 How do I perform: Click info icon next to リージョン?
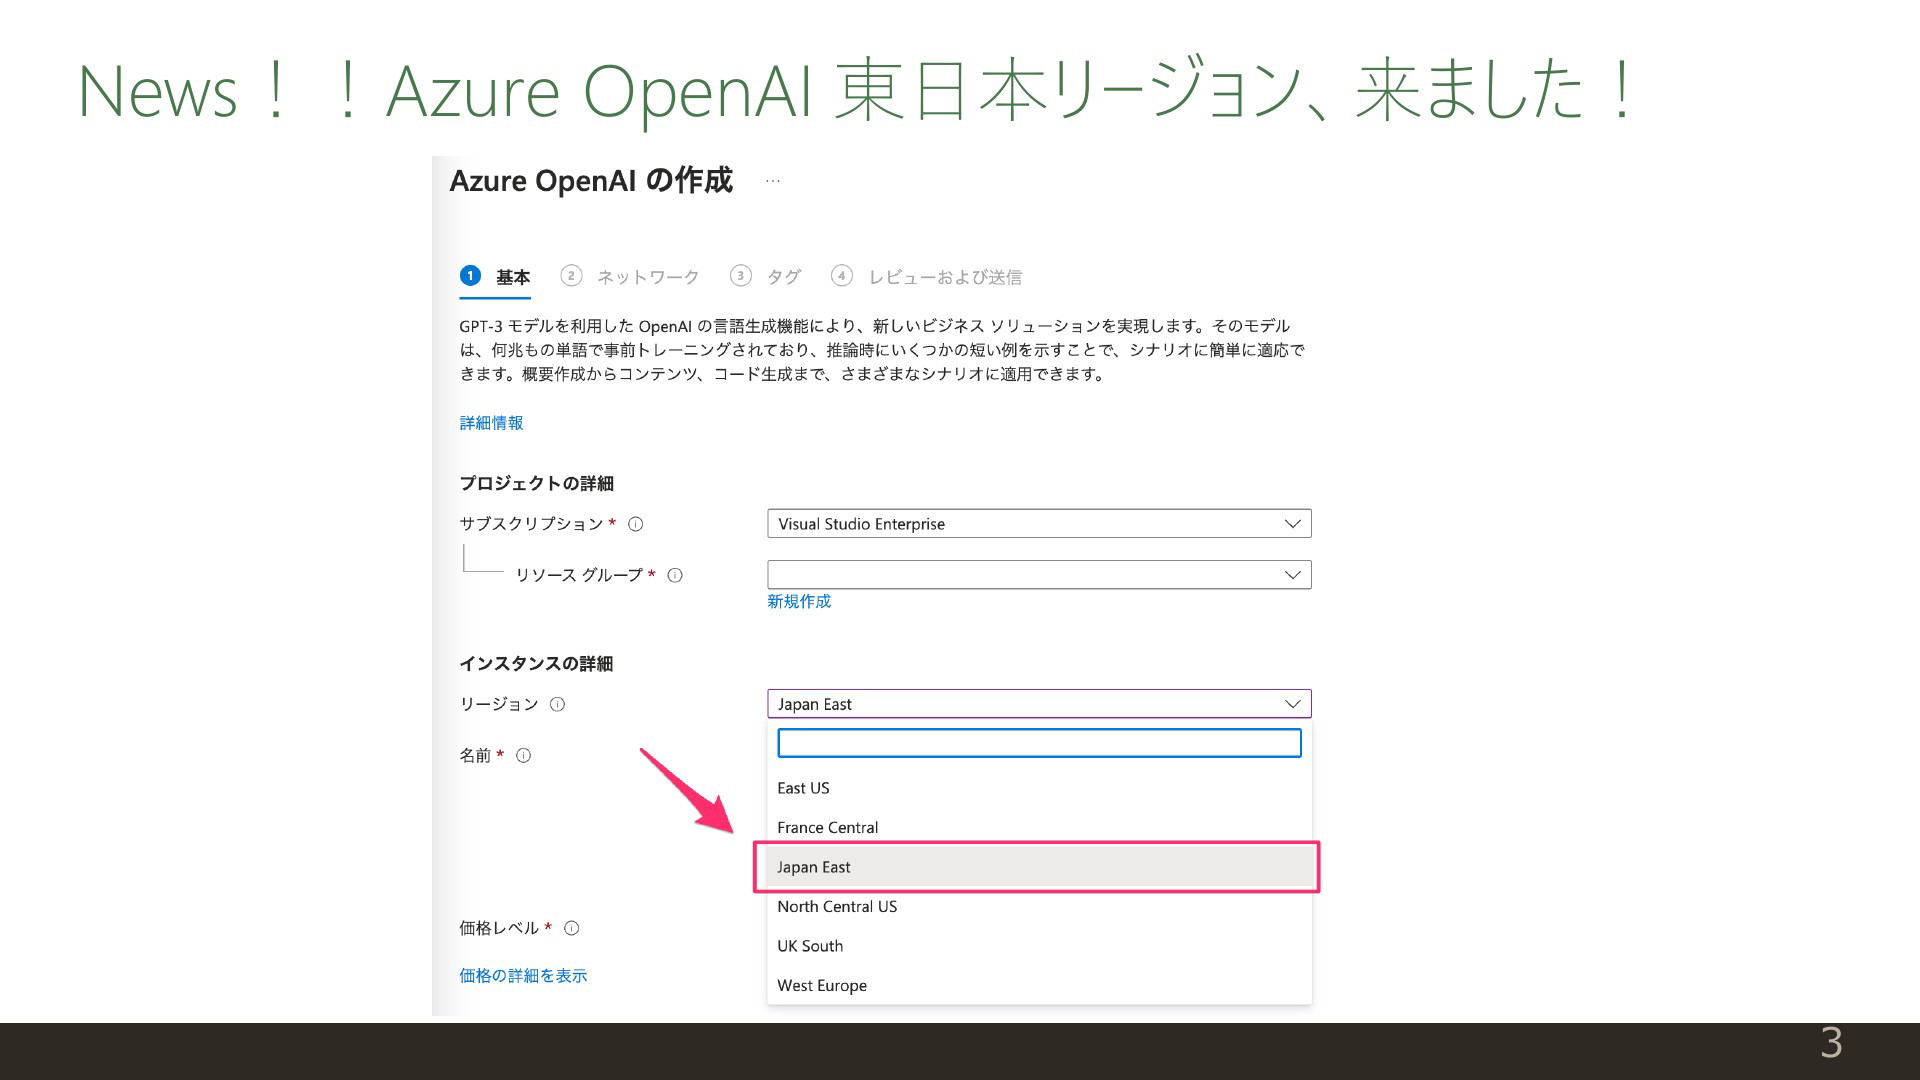tap(557, 704)
